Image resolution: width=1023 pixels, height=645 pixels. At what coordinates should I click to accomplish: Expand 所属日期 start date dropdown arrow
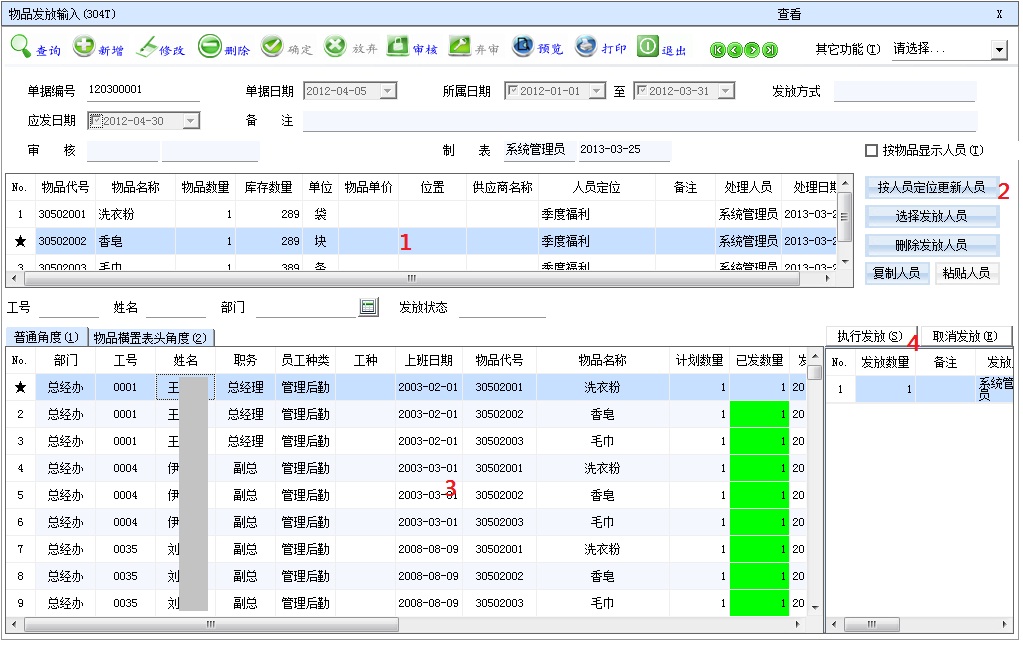tap(597, 91)
